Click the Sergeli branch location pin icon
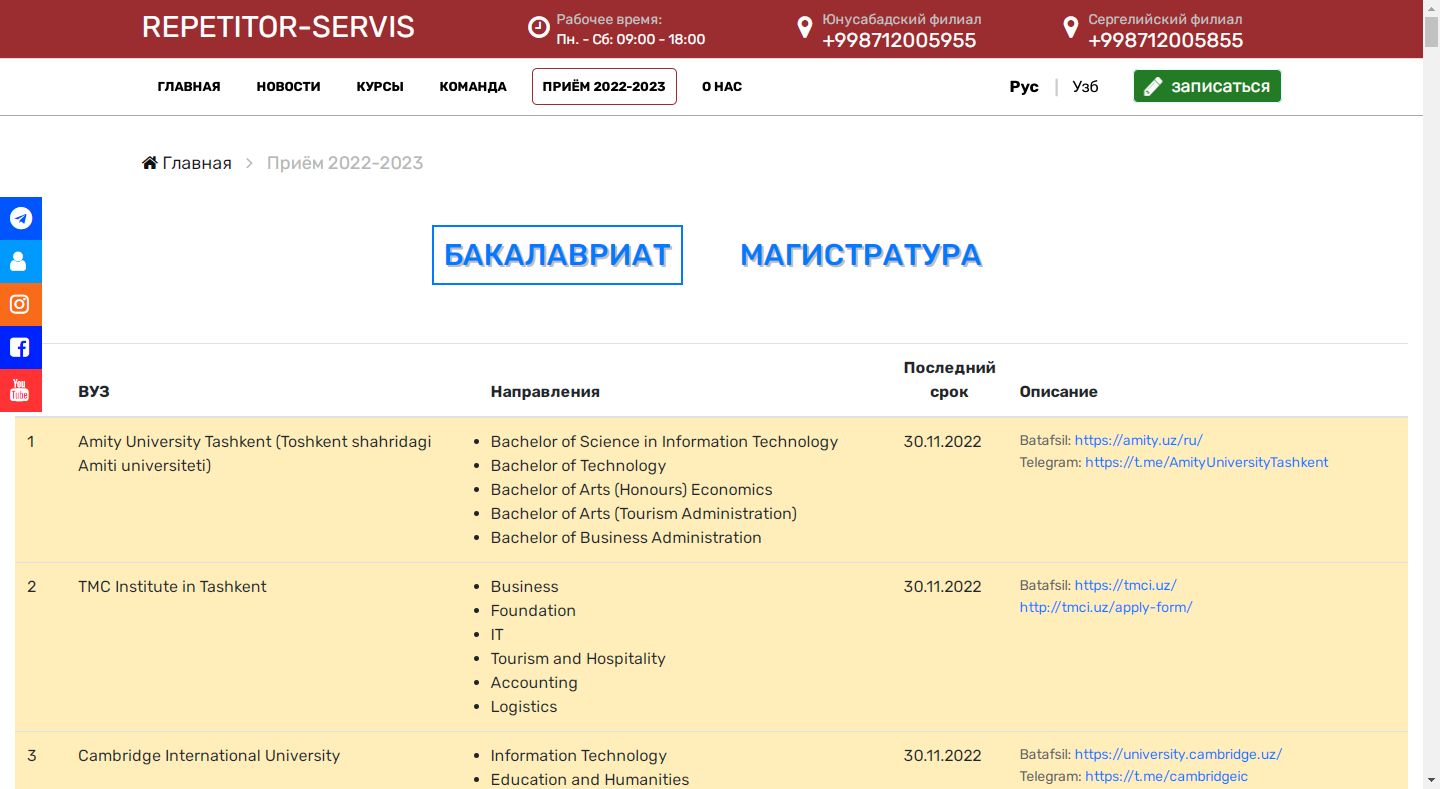 coord(1070,28)
